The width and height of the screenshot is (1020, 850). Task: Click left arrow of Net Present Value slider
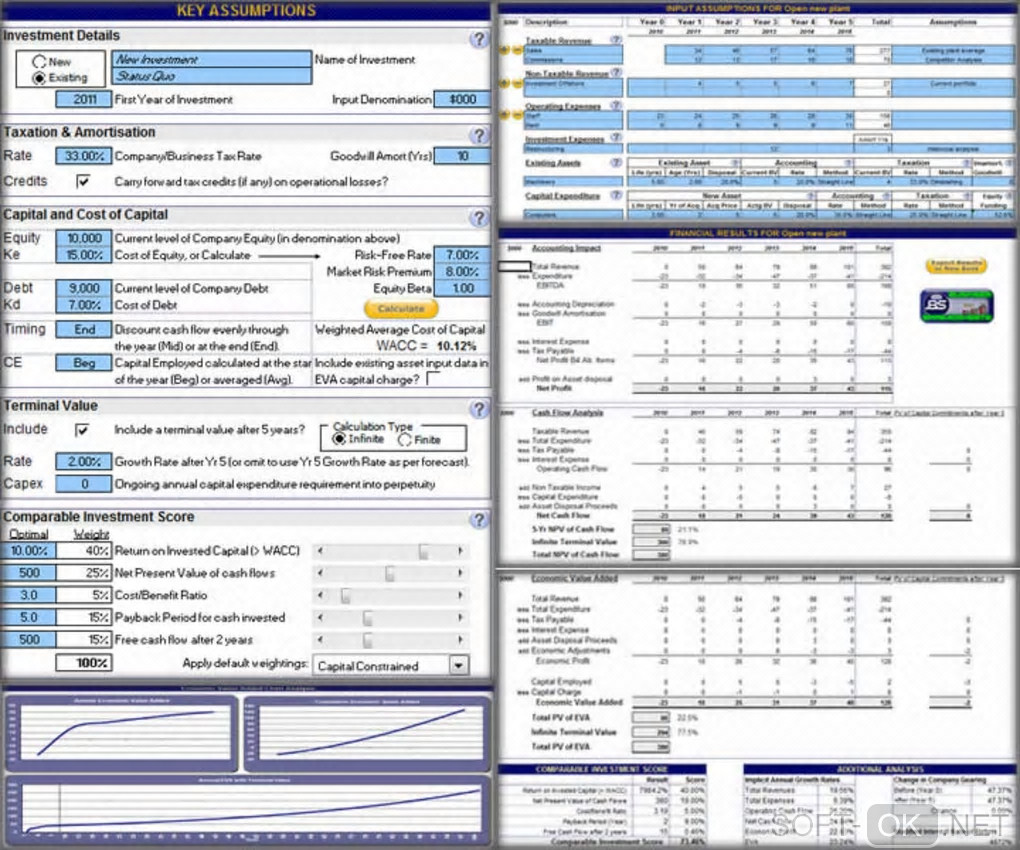click(320, 574)
